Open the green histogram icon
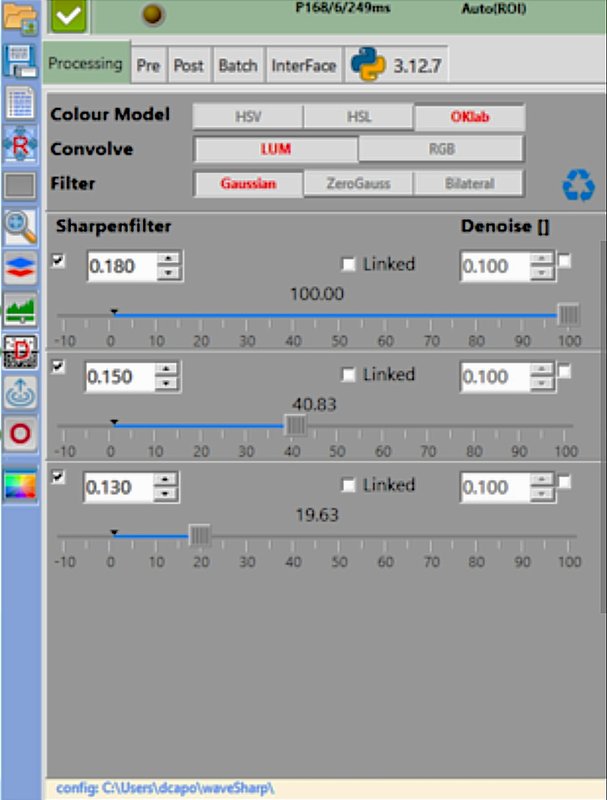This screenshot has height=800, width=607. pos(20,309)
